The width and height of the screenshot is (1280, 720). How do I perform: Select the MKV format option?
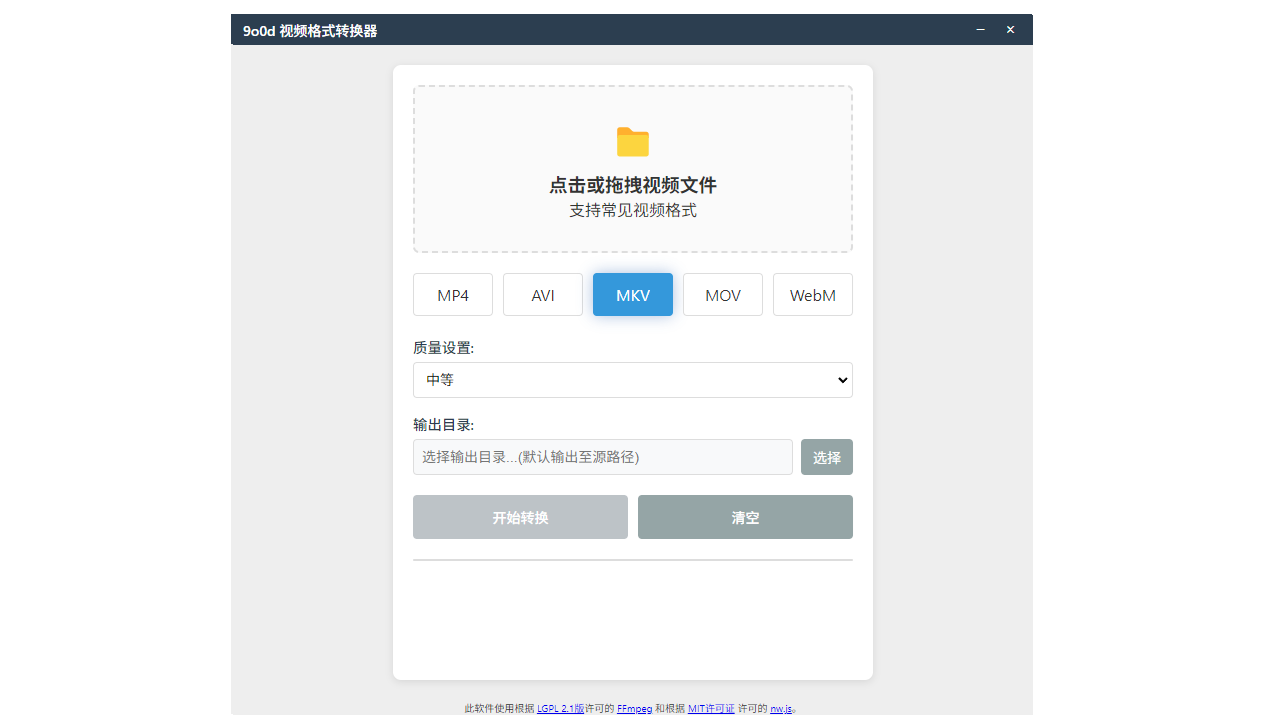[632, 294]
